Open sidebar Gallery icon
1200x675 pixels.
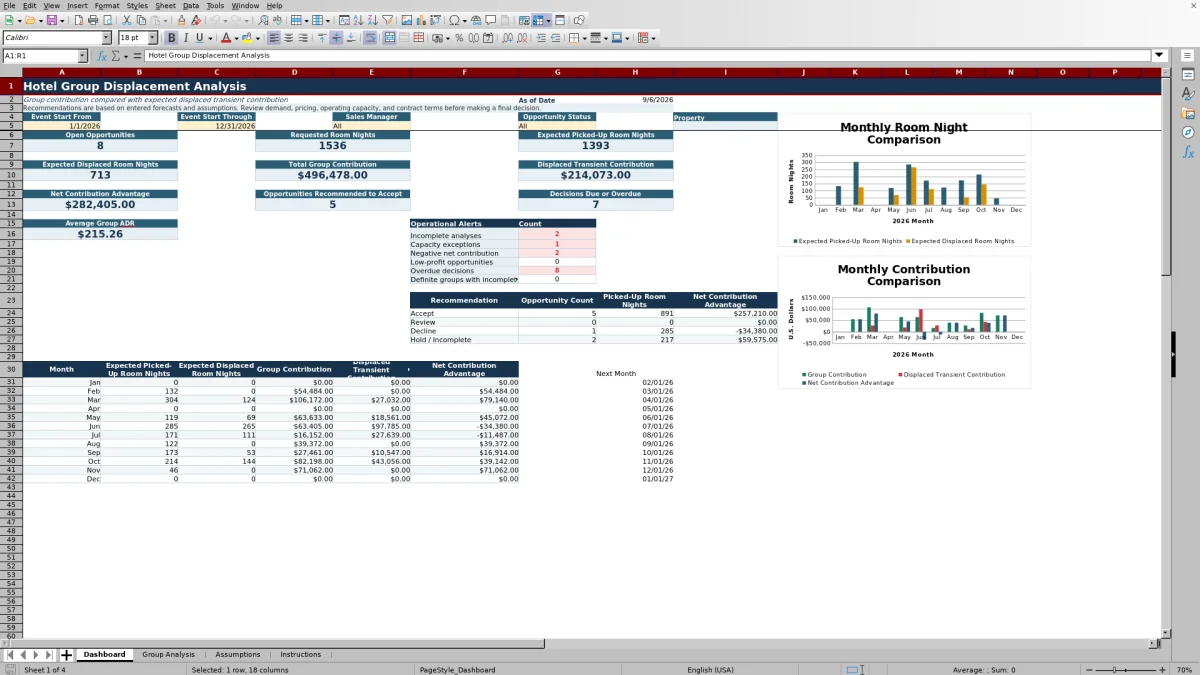coord(1188,113)
